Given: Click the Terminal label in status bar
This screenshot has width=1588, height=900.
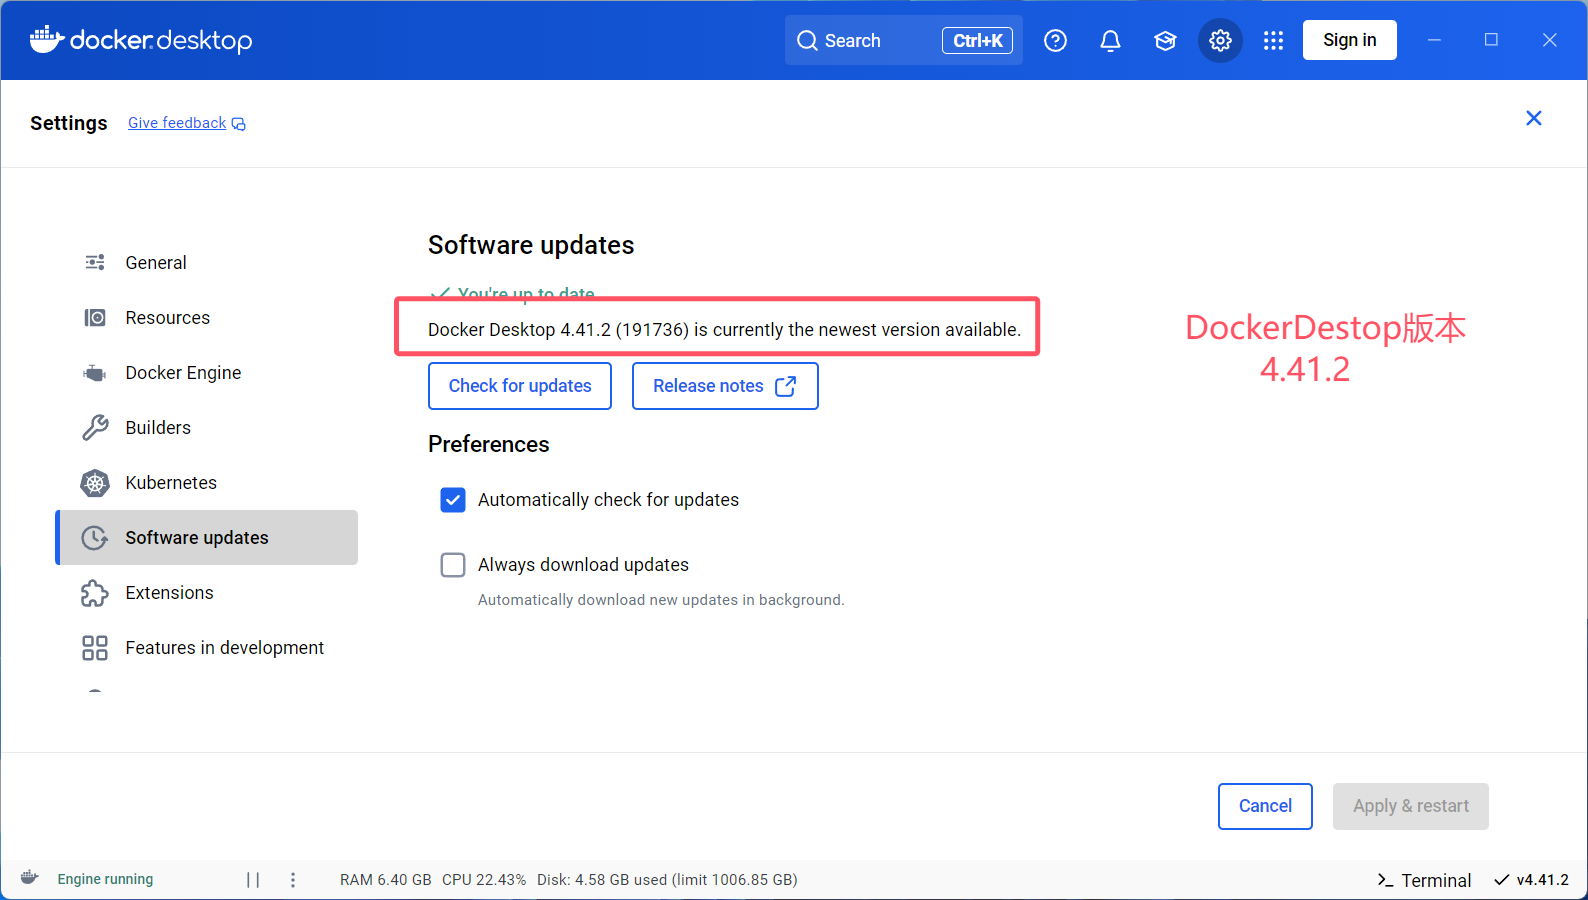Looking at the screenshot, I should (x=1436, y=880).
